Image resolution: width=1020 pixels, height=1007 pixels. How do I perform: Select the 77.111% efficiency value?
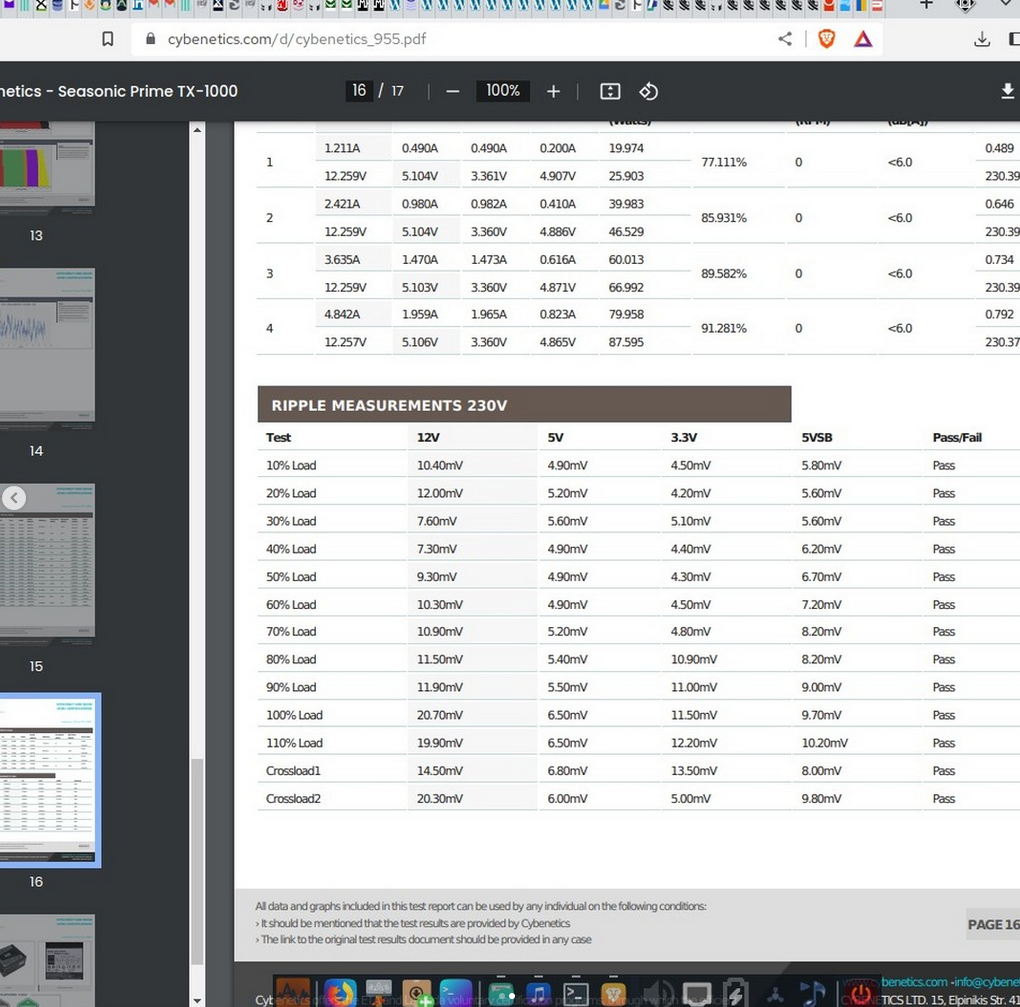723,162
